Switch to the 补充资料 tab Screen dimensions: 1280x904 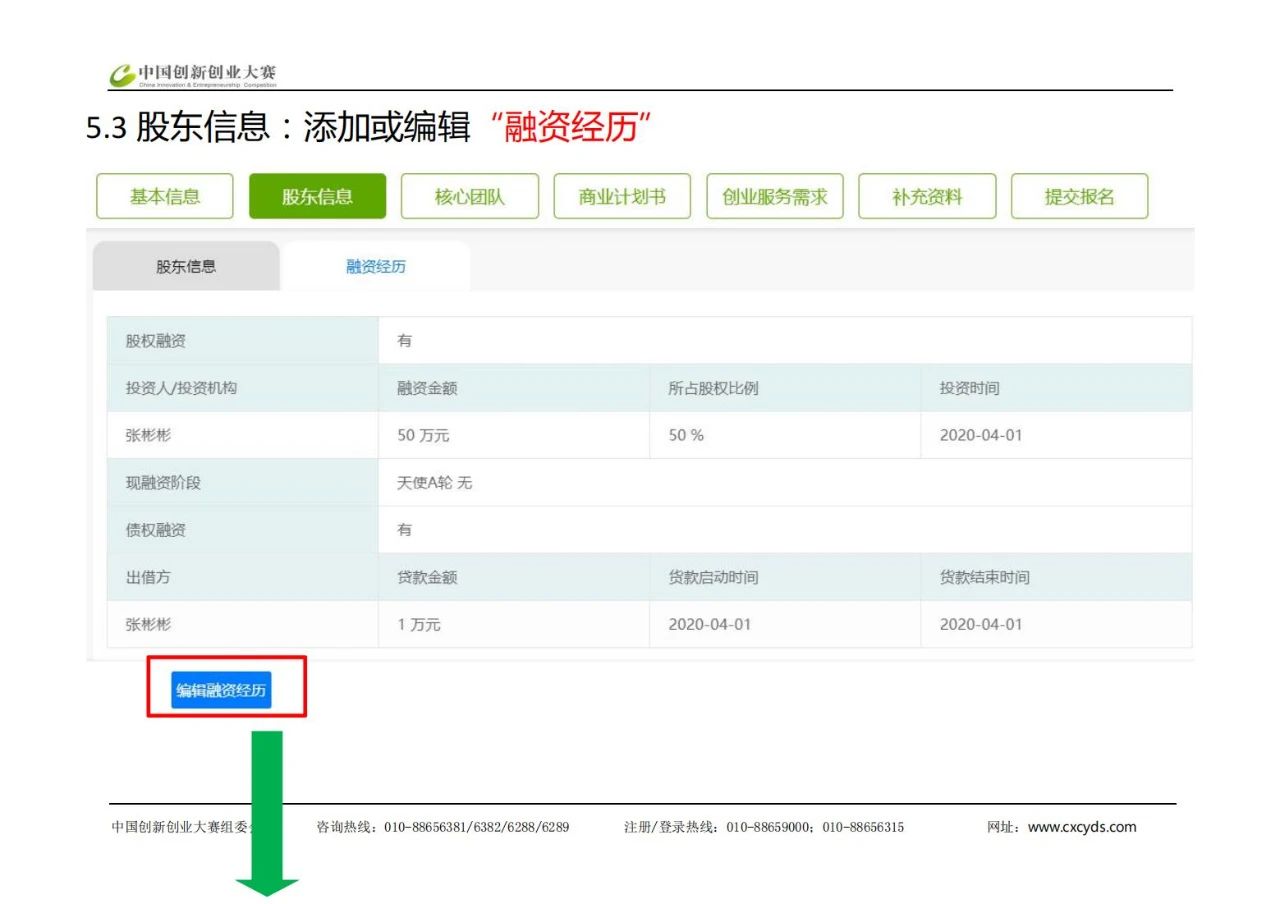927,197
